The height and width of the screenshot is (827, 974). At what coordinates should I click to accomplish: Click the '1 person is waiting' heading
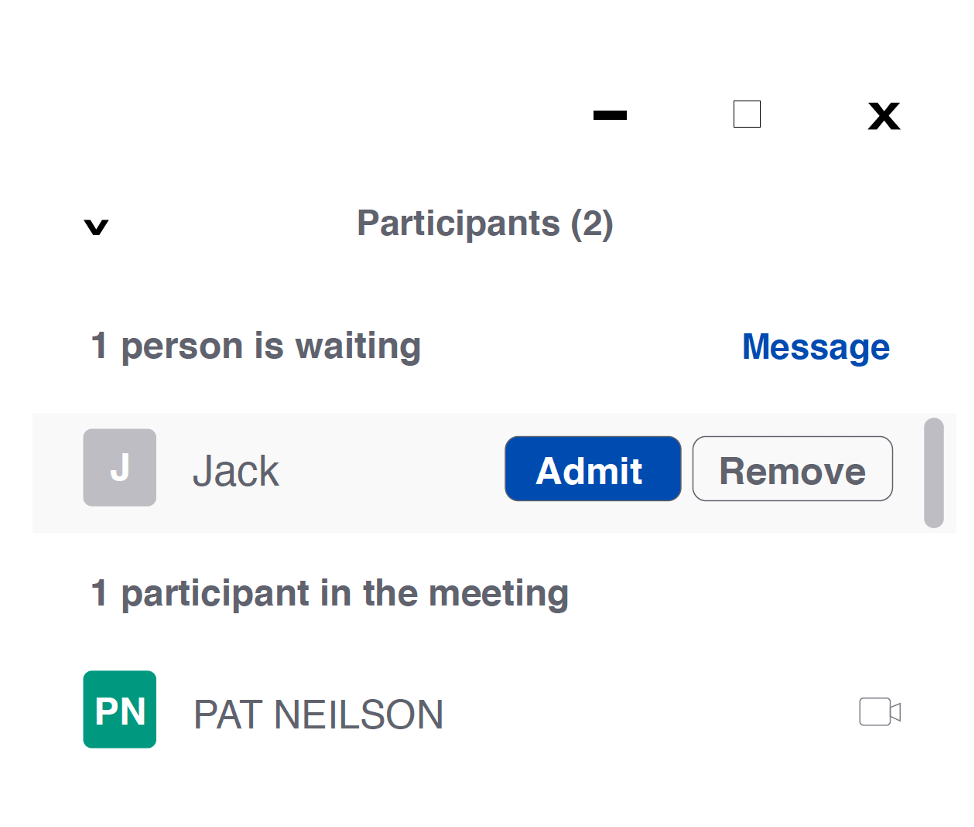pos(255,346)
